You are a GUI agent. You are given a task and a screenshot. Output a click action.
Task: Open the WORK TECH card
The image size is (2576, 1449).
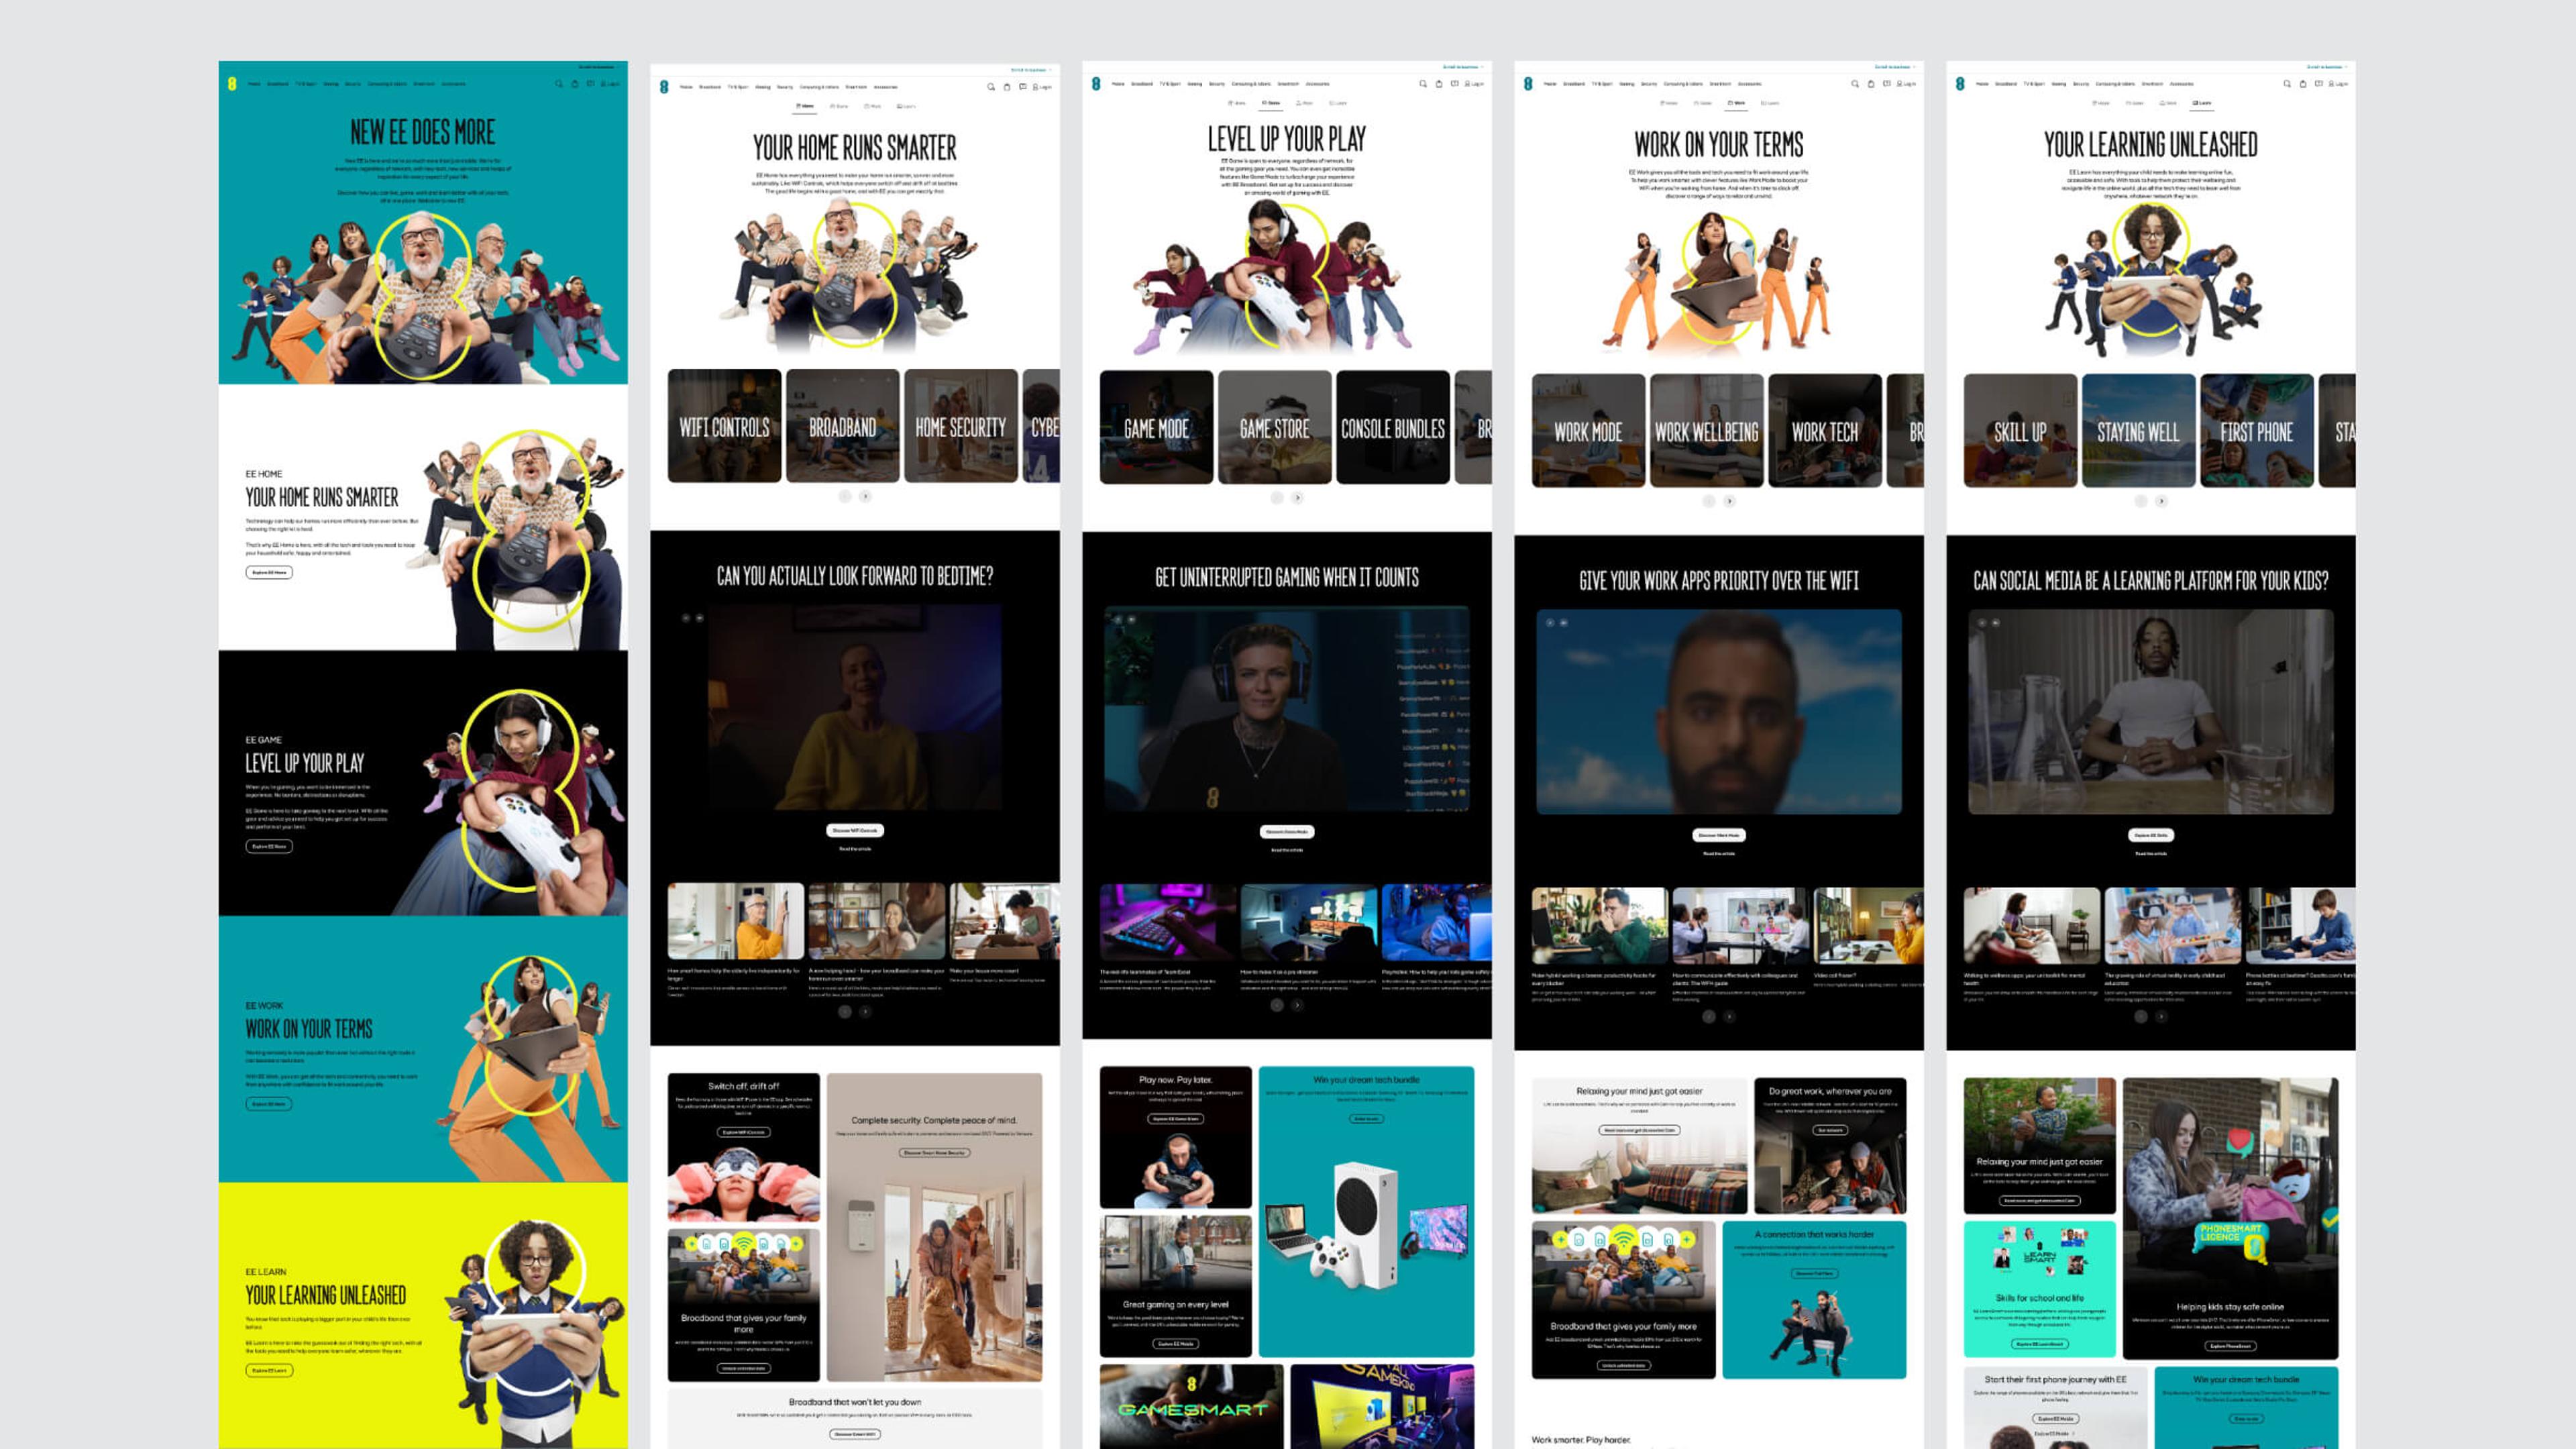[1825, 431]
